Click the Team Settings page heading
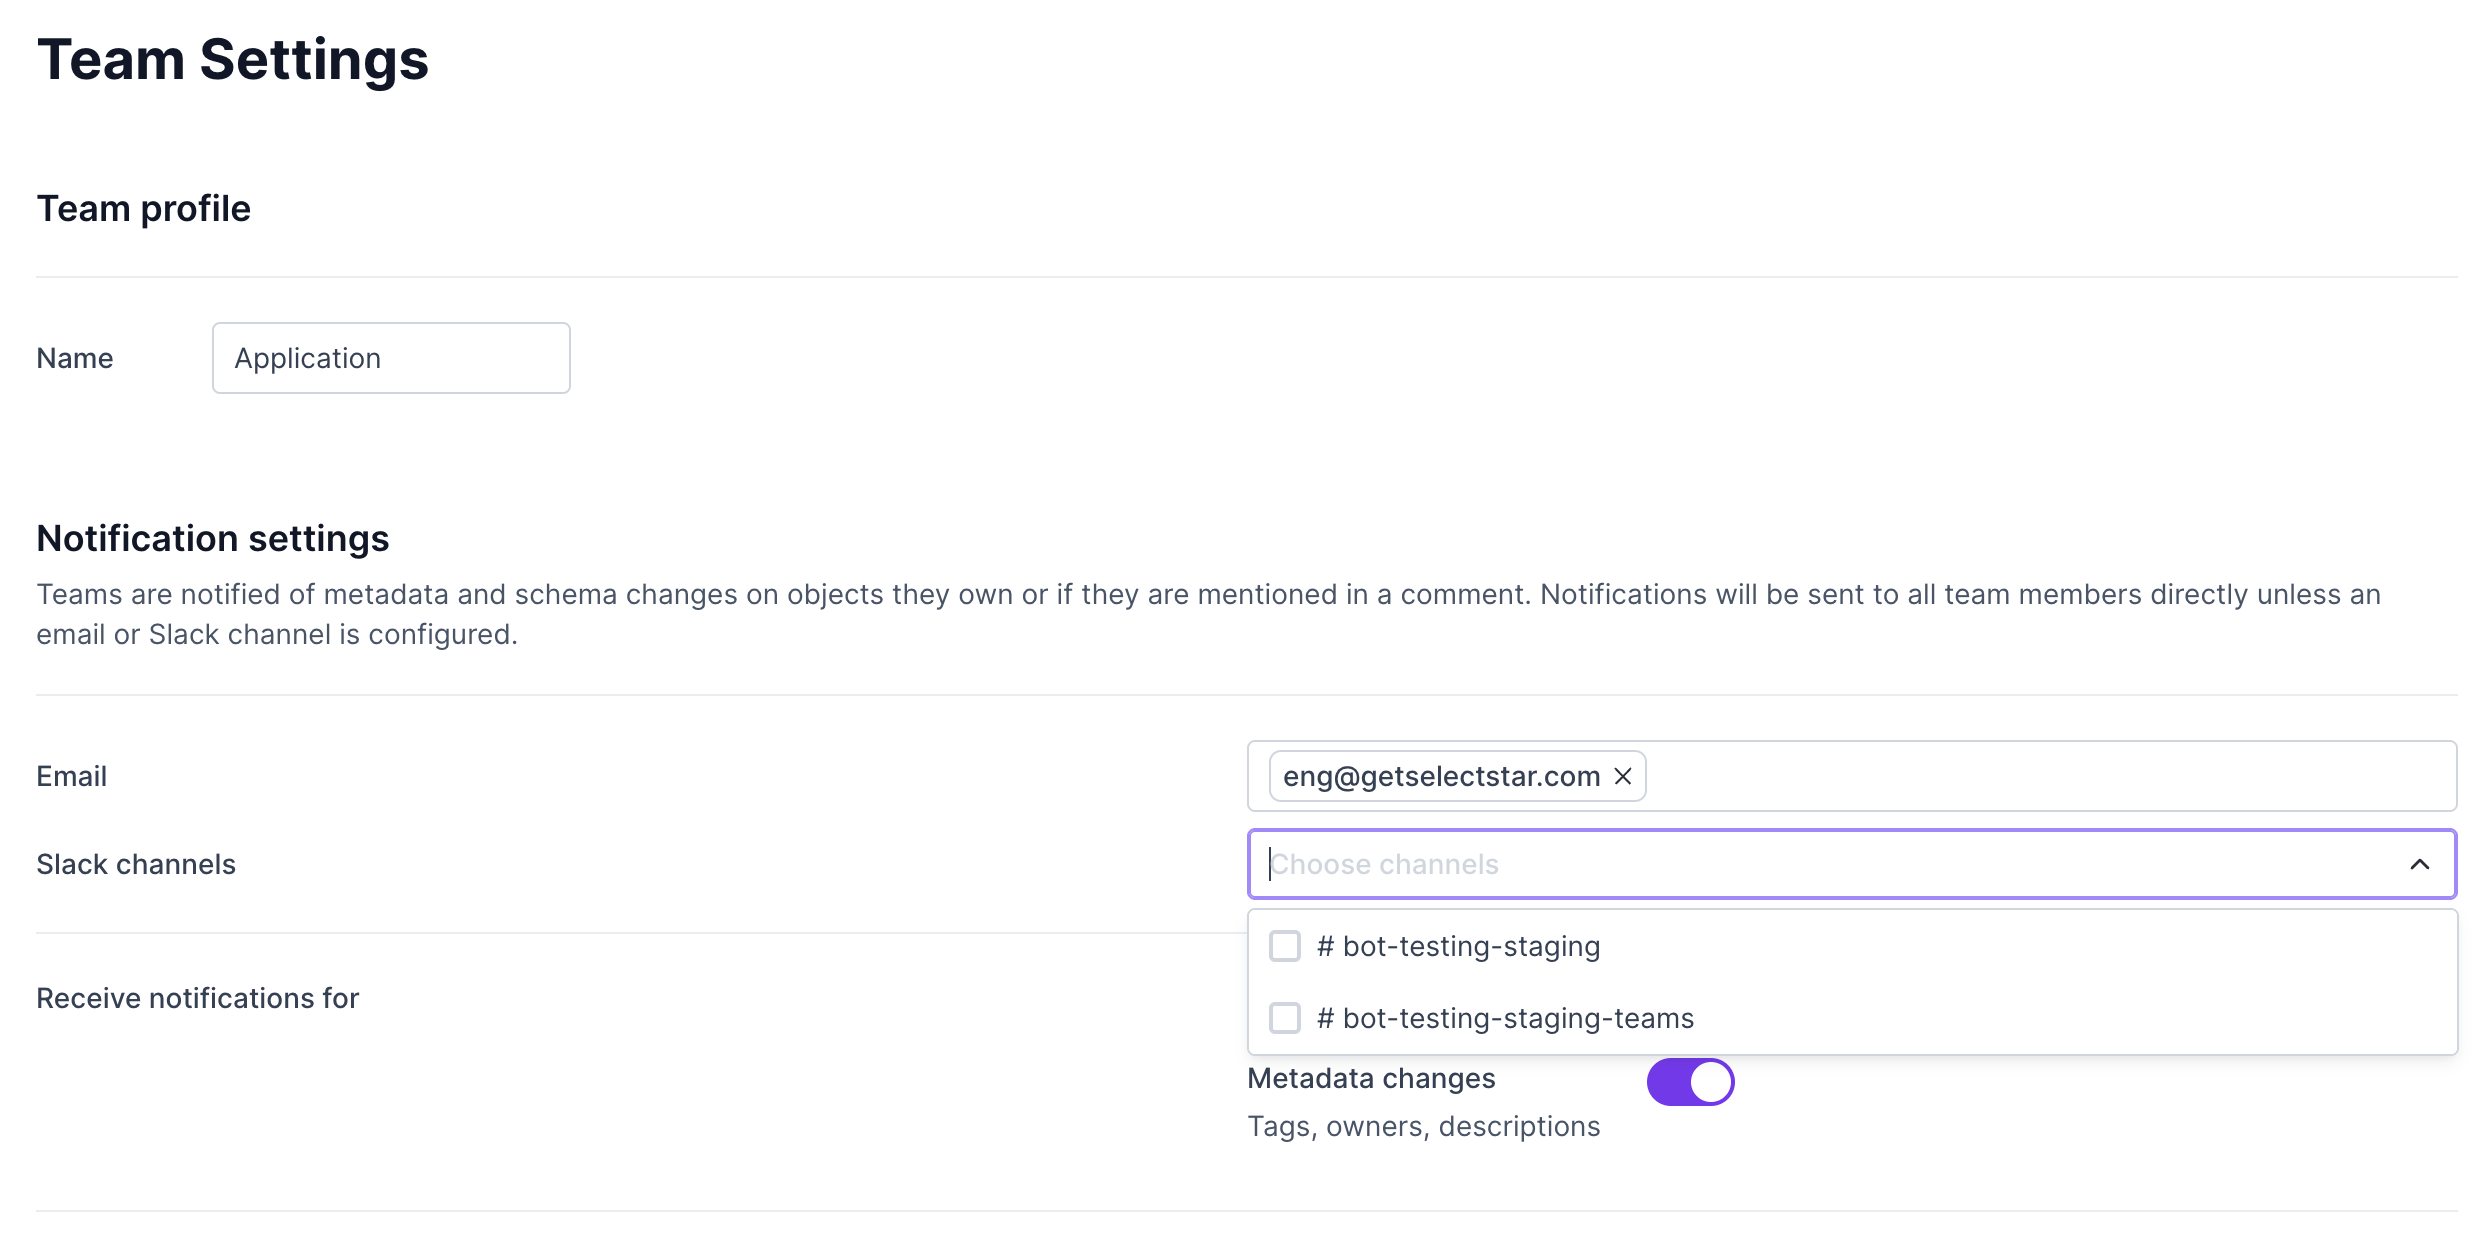This screenshot has width=2480, height=1234. (x=233, y=60)
